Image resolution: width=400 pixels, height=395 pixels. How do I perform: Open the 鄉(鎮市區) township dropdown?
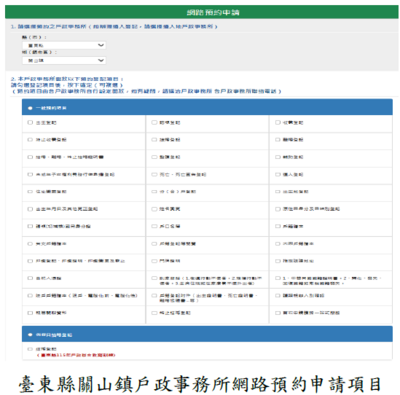click(64, 60)
